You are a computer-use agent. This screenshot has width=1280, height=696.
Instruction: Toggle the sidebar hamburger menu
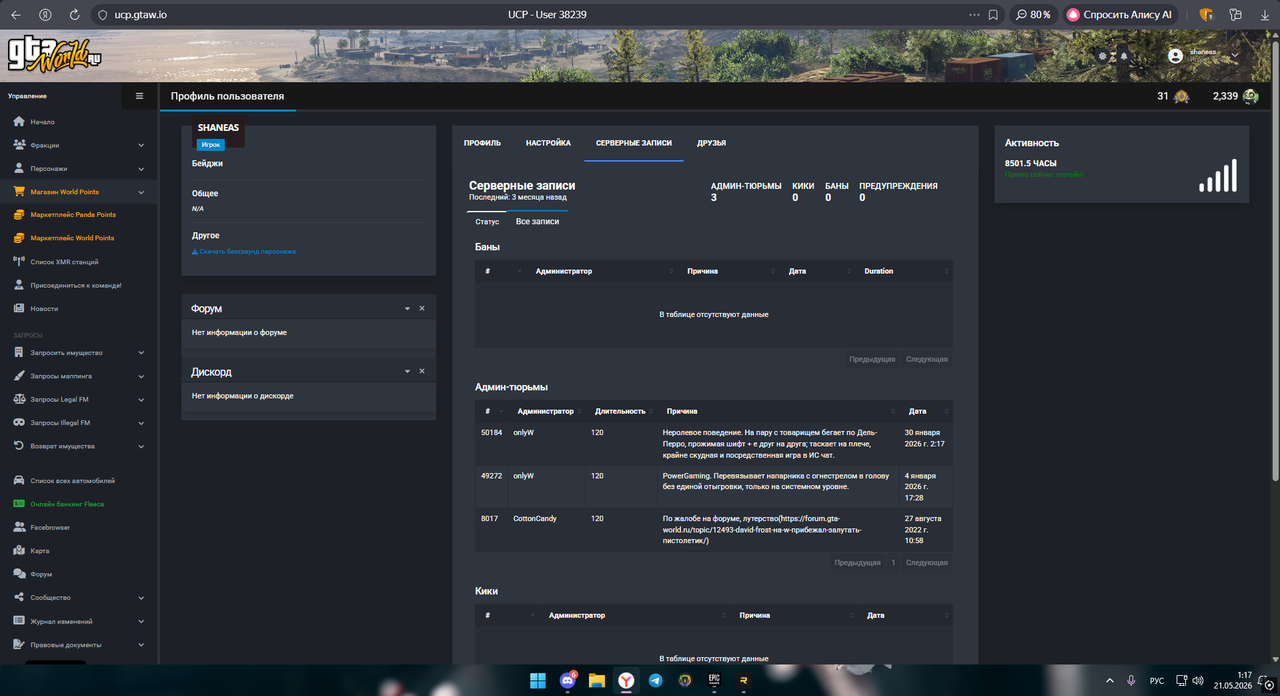point(139,96)
